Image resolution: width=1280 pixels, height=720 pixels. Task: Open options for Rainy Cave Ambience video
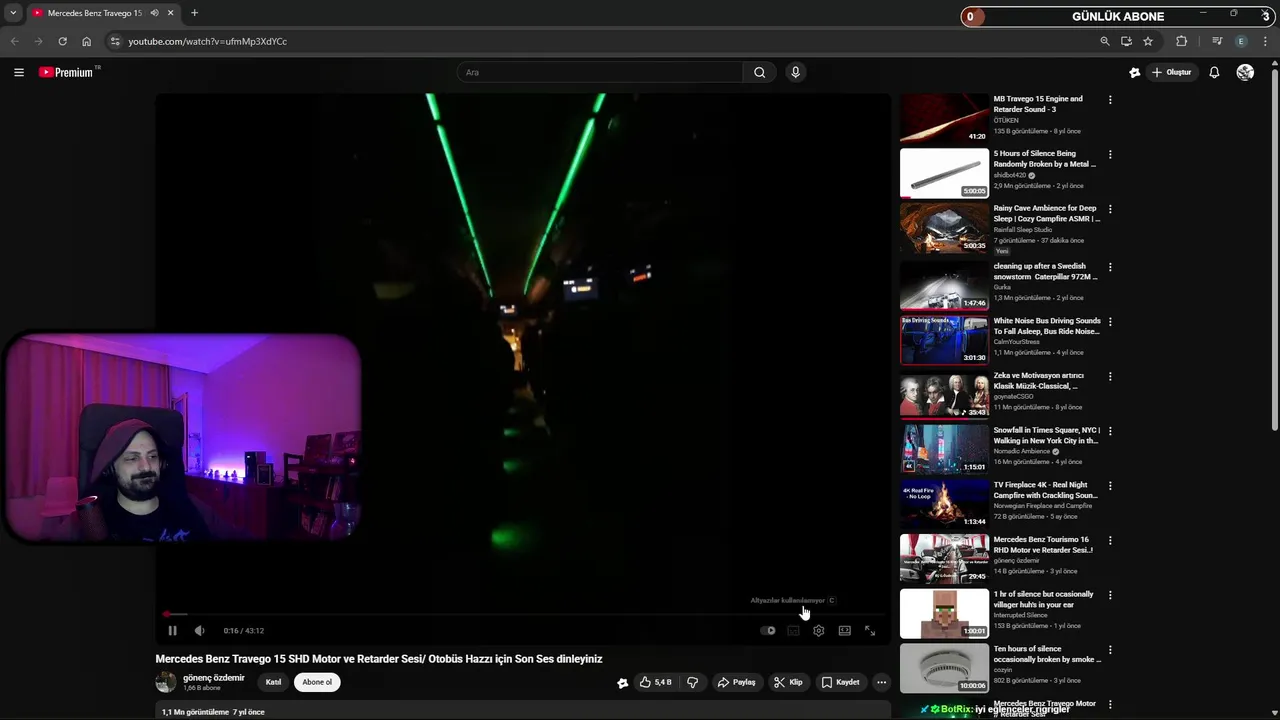(1109, 210)
